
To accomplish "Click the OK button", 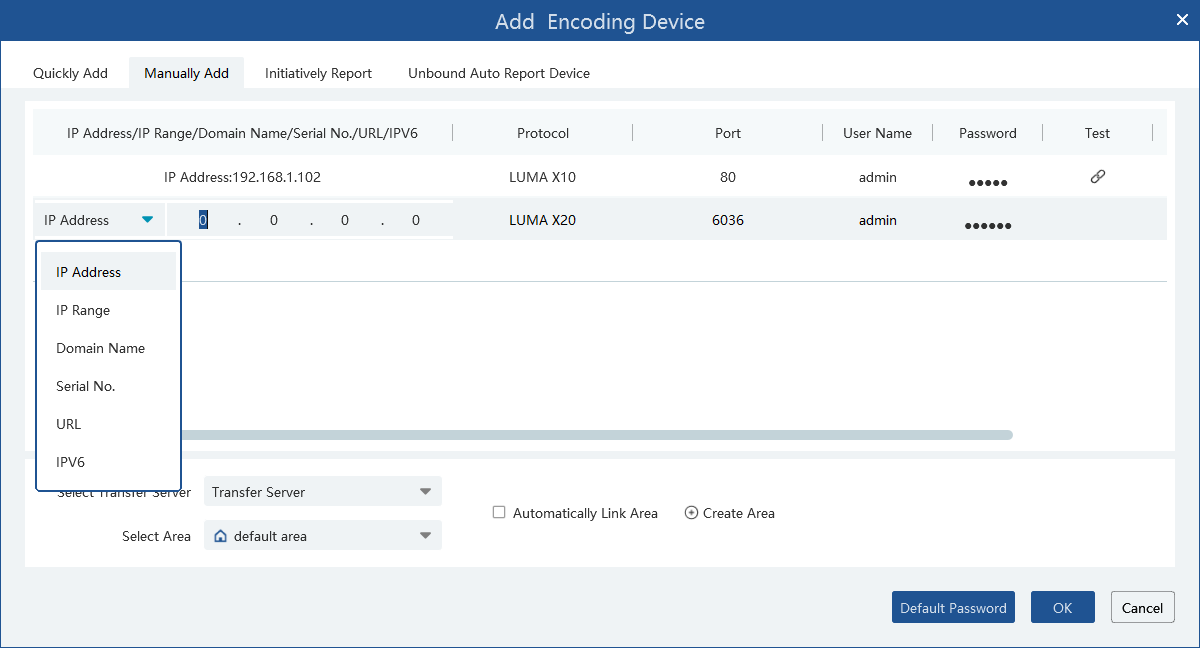I will pyautogui.click(x=1062, y=607).
